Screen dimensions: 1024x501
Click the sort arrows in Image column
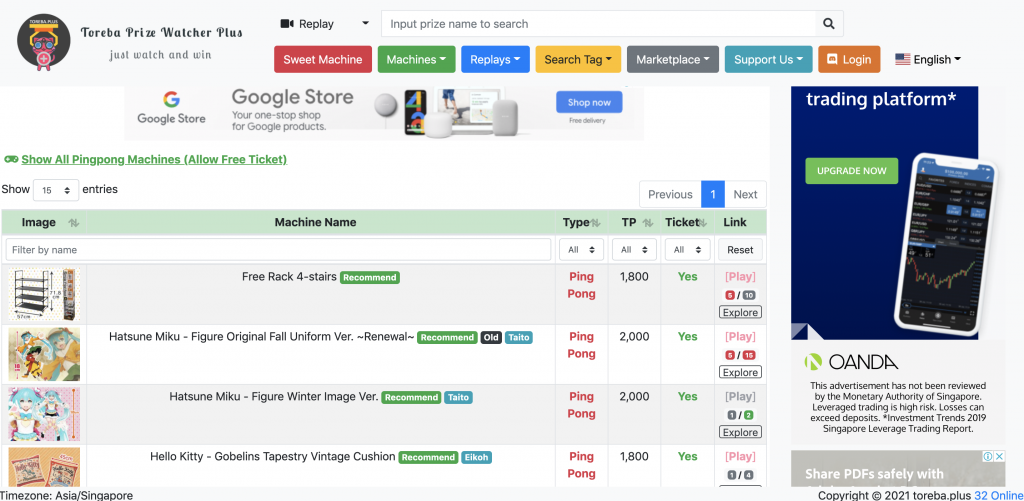coord(73,223)
